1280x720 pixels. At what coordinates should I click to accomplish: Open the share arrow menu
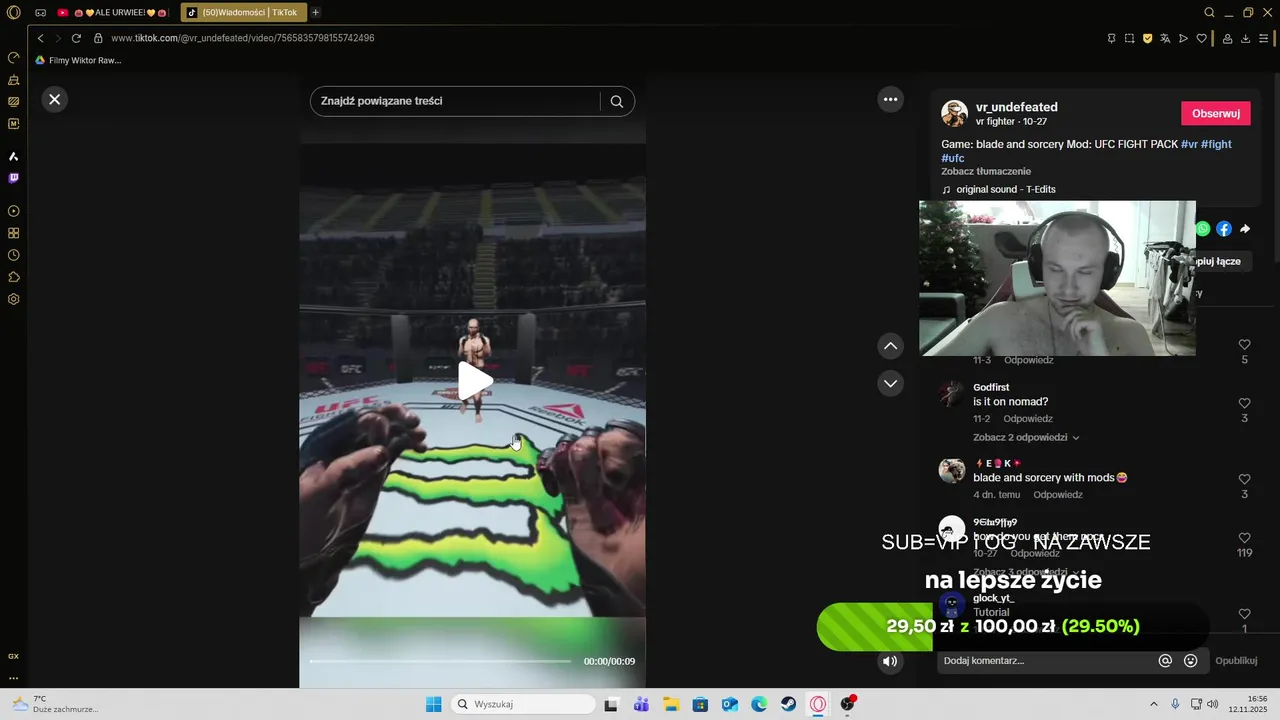click(x=1245, y=229)
